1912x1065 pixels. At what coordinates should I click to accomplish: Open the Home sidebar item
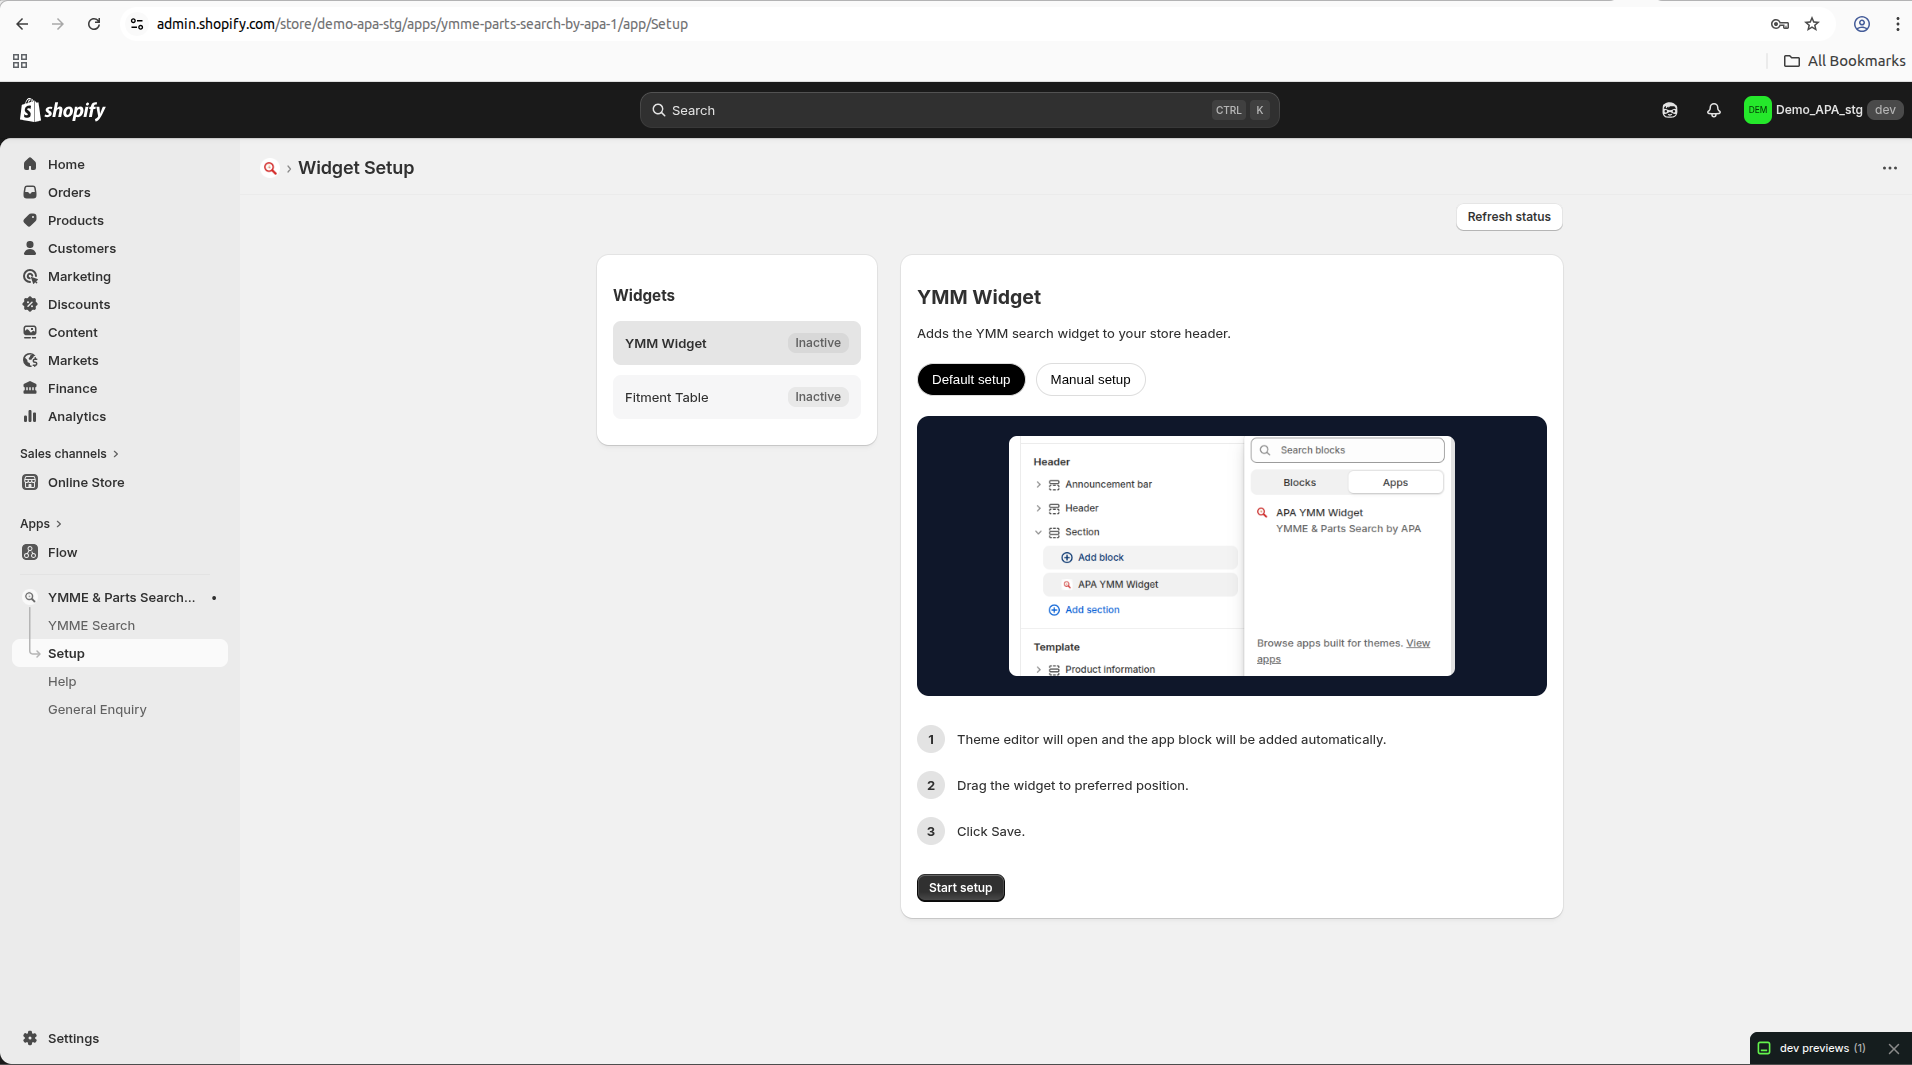tap(66, 164)
